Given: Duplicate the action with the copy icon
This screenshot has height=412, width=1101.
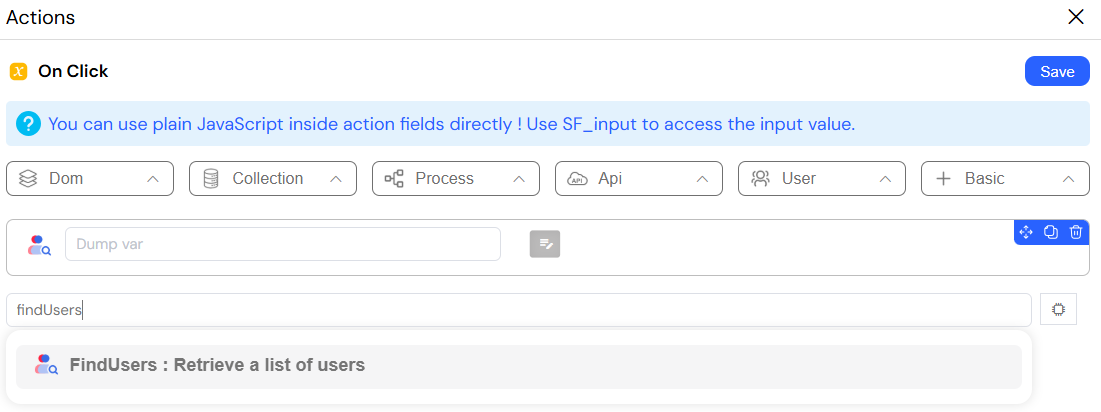Looking at the screenshot, I should [1050, 232].
